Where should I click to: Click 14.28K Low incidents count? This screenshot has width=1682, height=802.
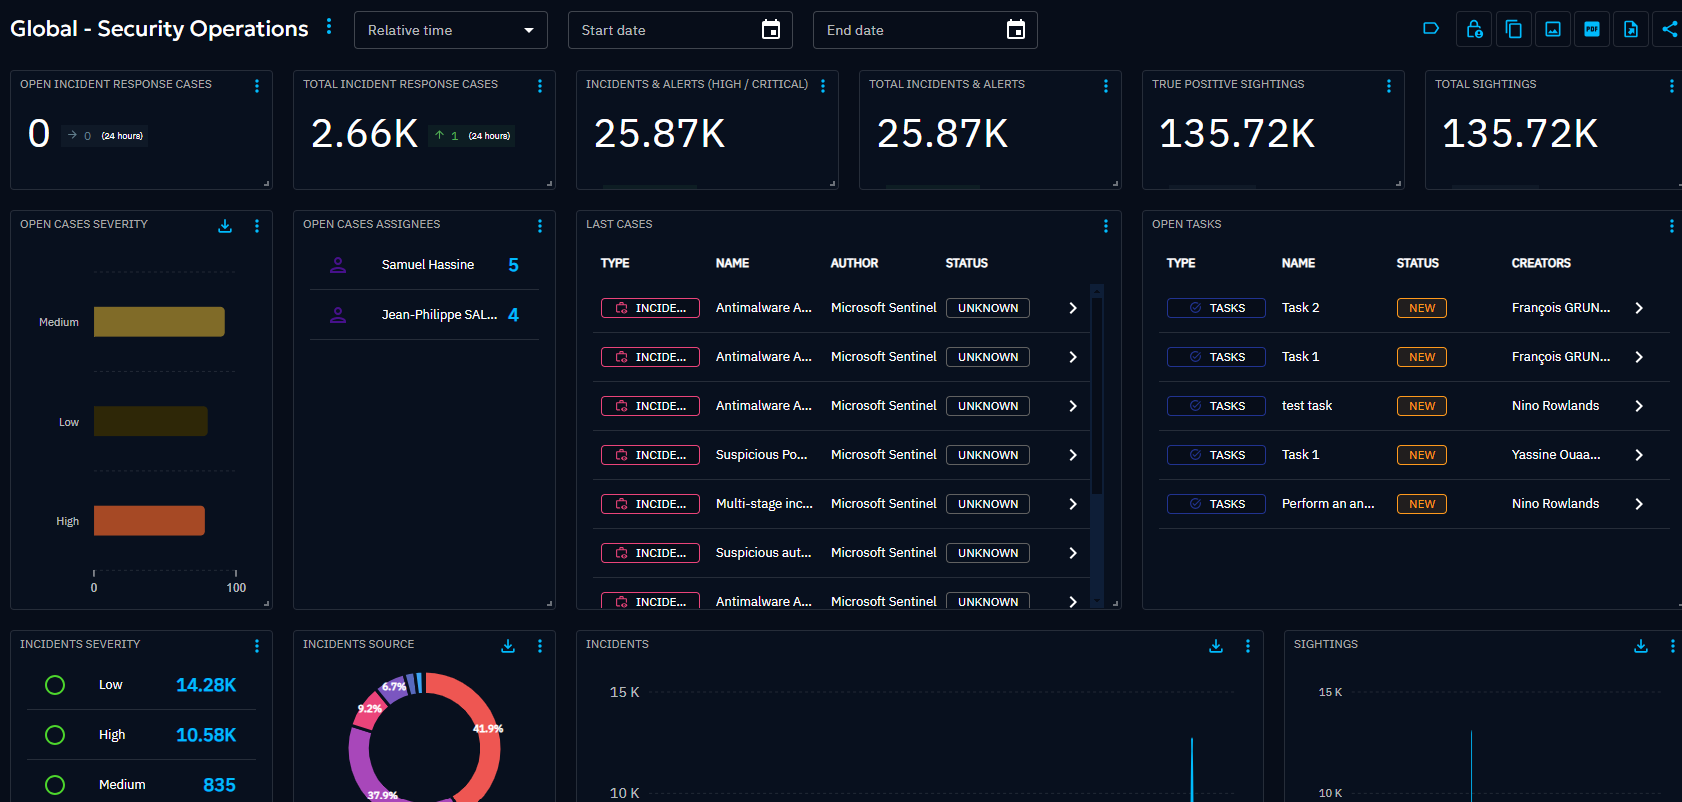click(x=206, y=685)
